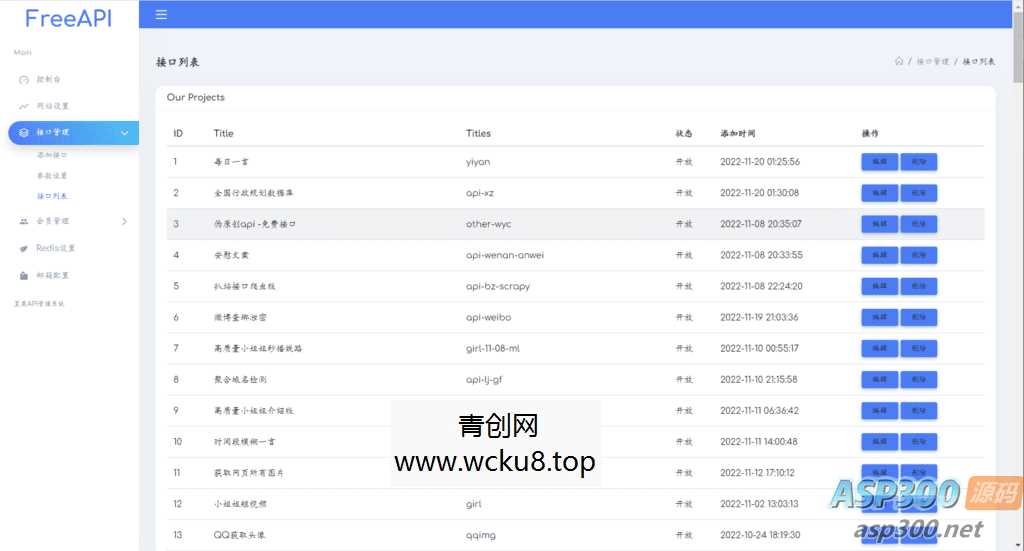Open the 控制台 dashboard icon in sidebar
Screen dimensions: 1024x551
pyautogui.click(x=24, y=80)
